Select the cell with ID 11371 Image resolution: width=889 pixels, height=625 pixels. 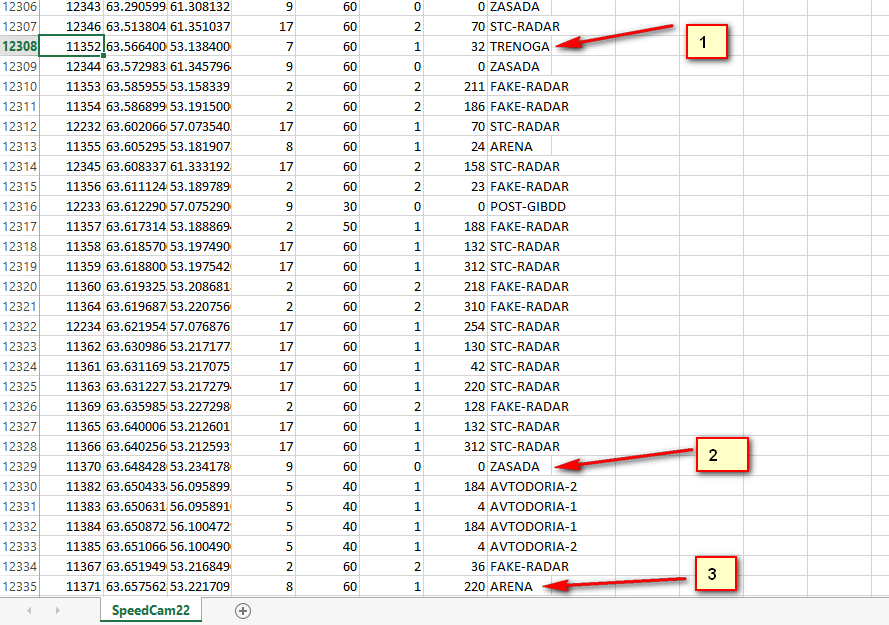point(74,586)
